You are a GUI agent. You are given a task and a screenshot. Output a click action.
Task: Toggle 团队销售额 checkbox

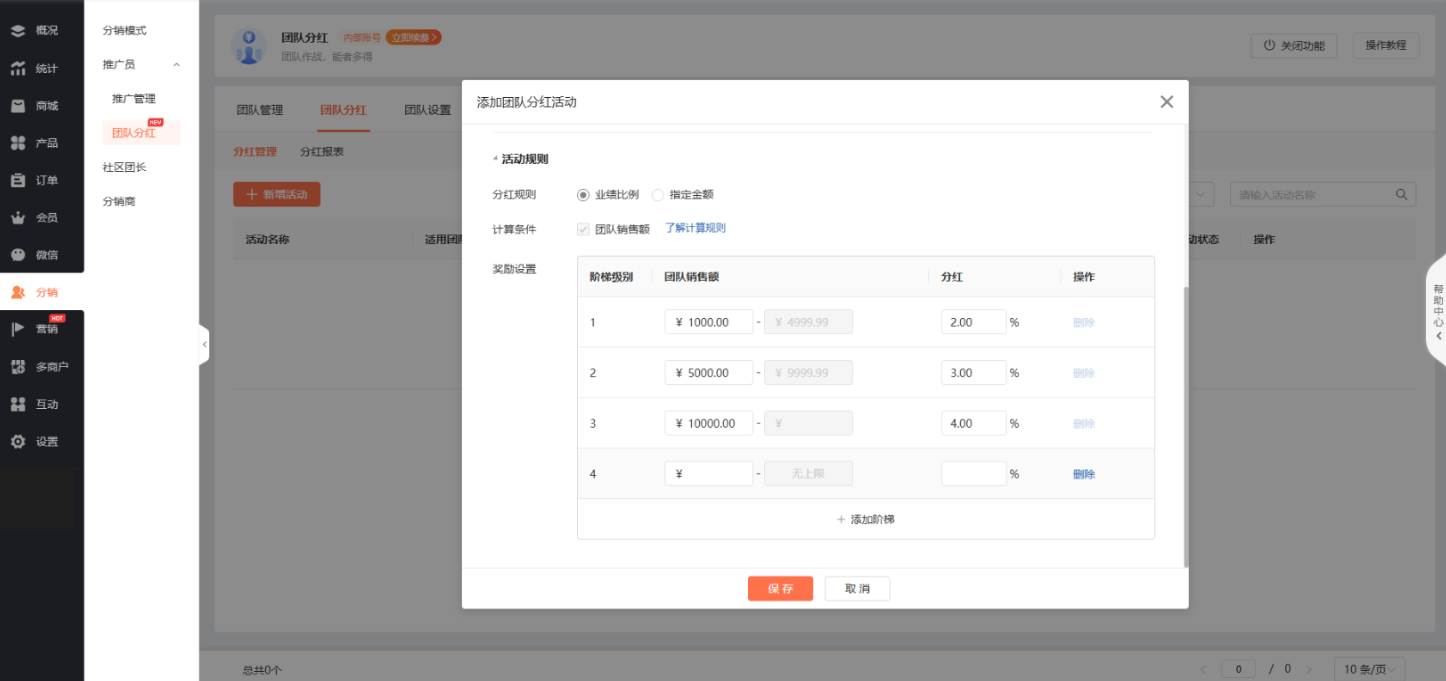[x=583, y=229]
